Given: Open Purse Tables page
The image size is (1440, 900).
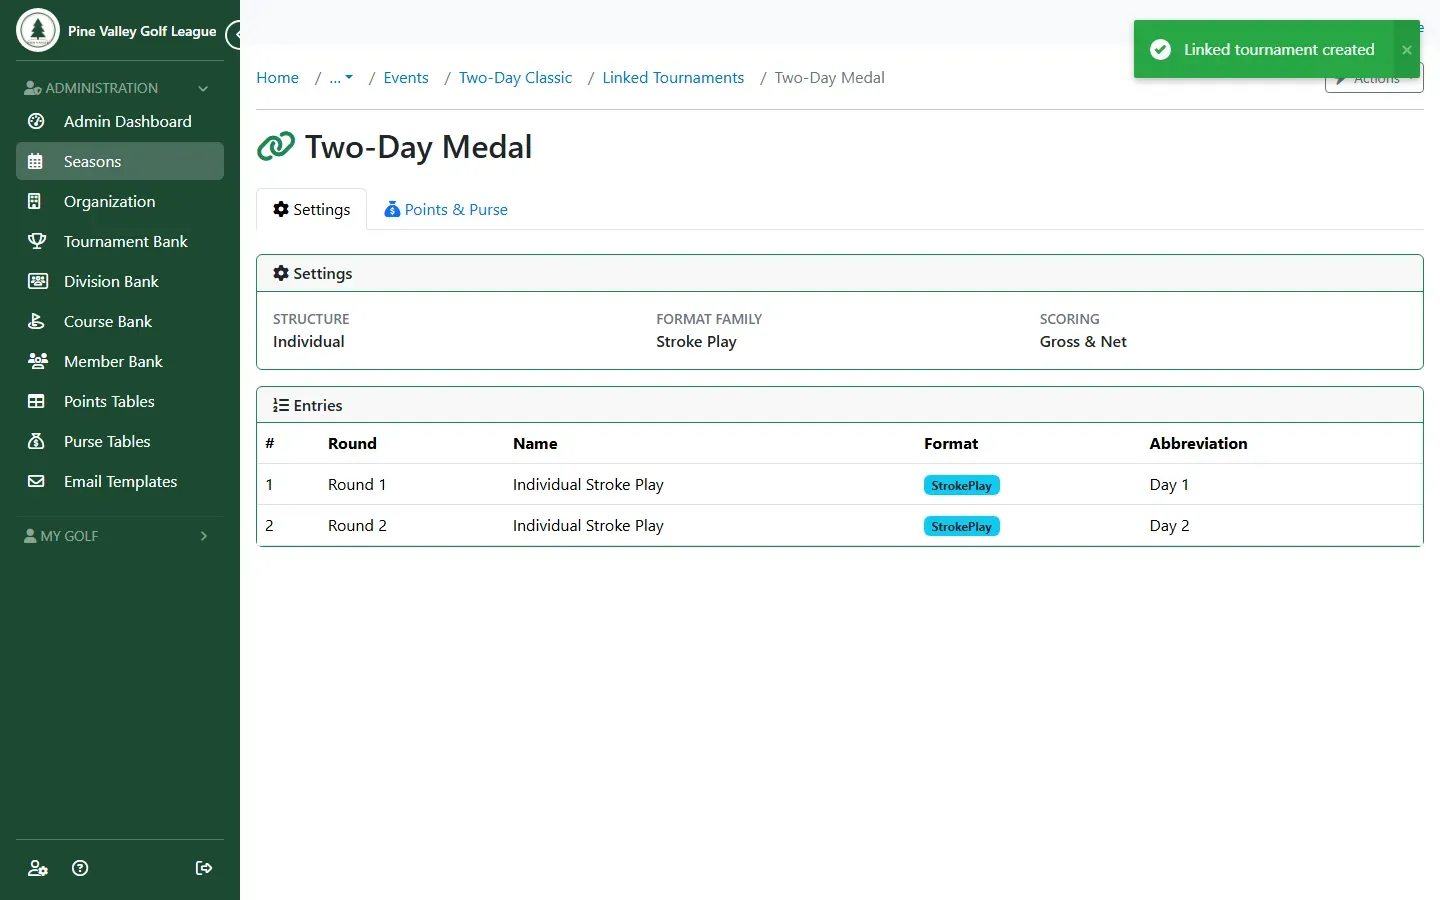Looking at the screenshot, I should (x=120, y=441).
